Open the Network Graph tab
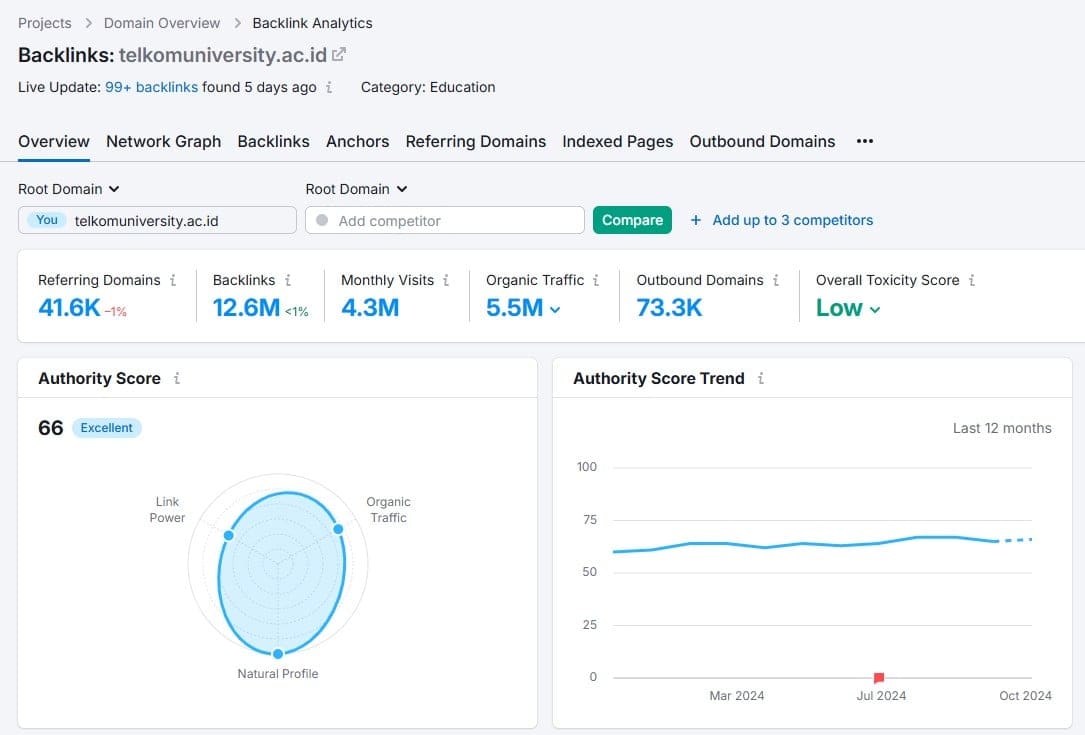This screenshot has width=1085, height=735. point(163,141)
